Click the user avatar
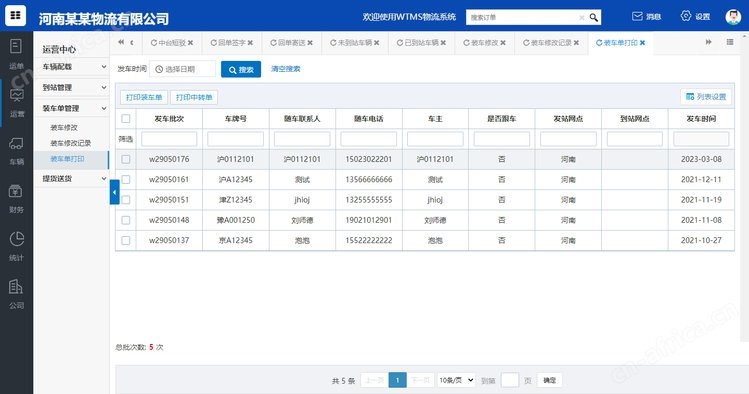This screenshot has width=749, height=394. pos(733,17)
